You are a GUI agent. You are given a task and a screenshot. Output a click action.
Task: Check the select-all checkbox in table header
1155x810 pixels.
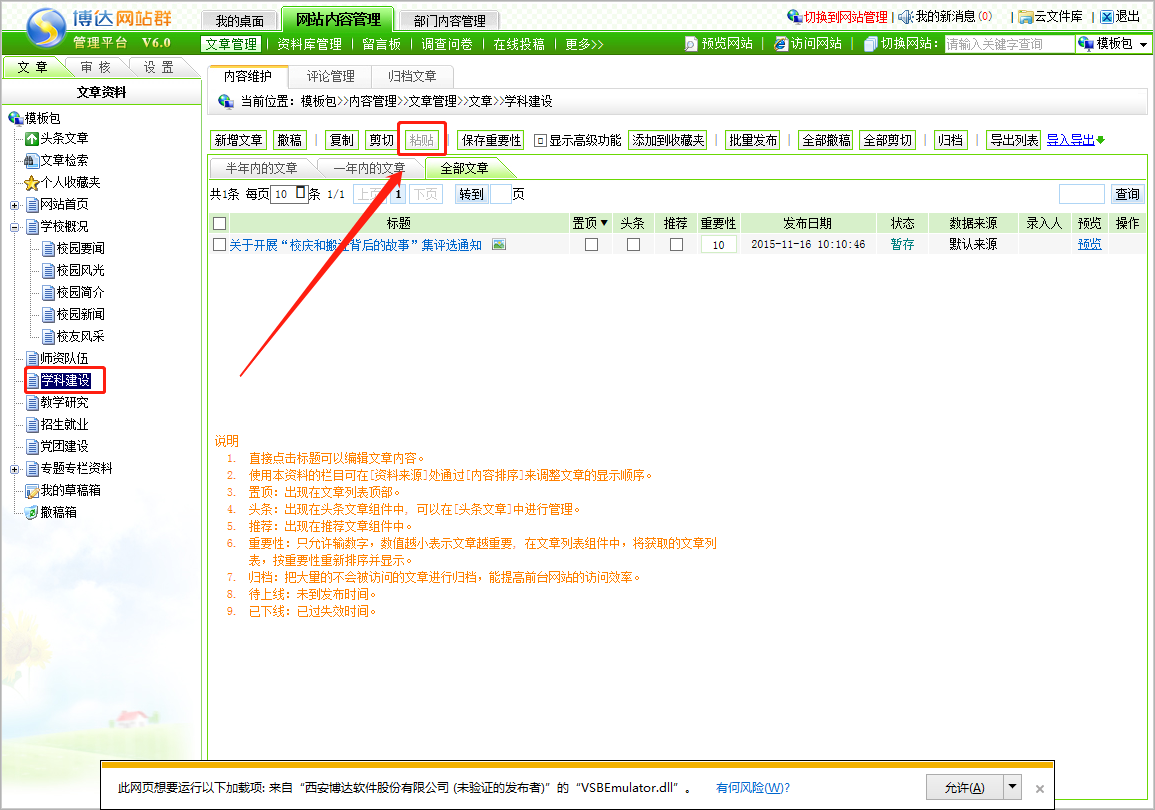(220, 223)
